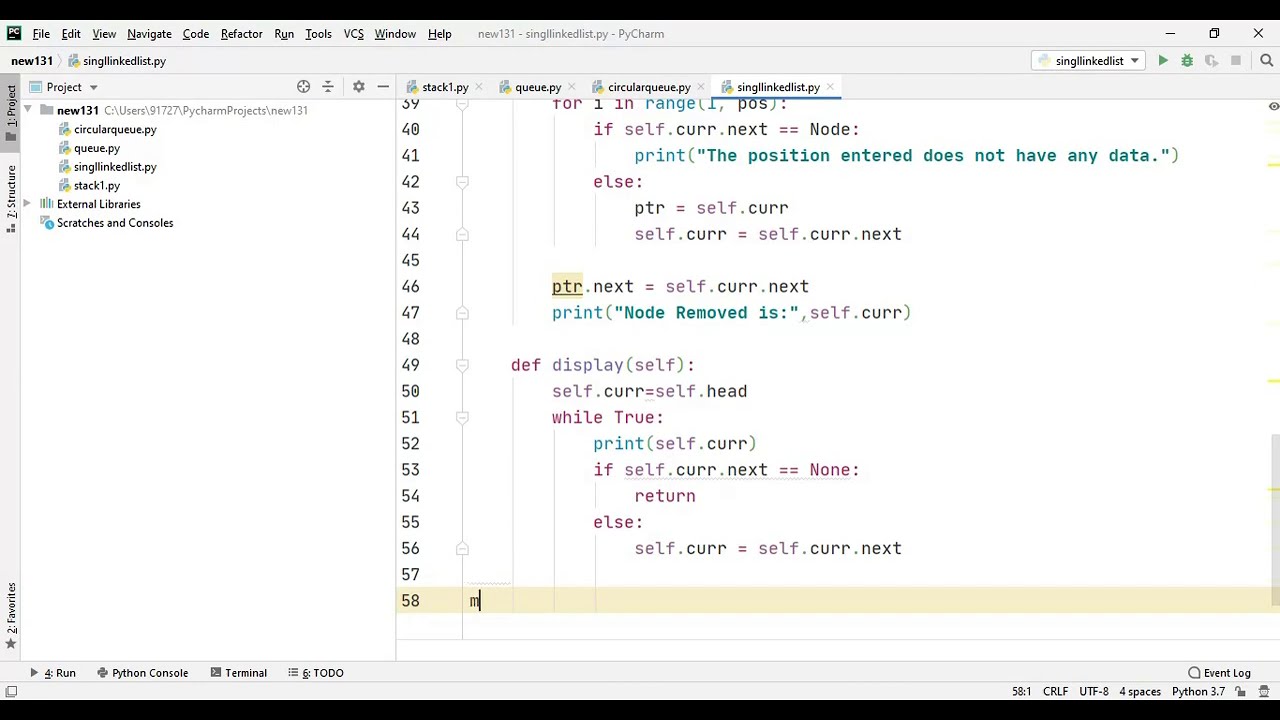Switch to stack1.py editor tab
This screenshot has width=1280, height=720.
coord(445,88)
